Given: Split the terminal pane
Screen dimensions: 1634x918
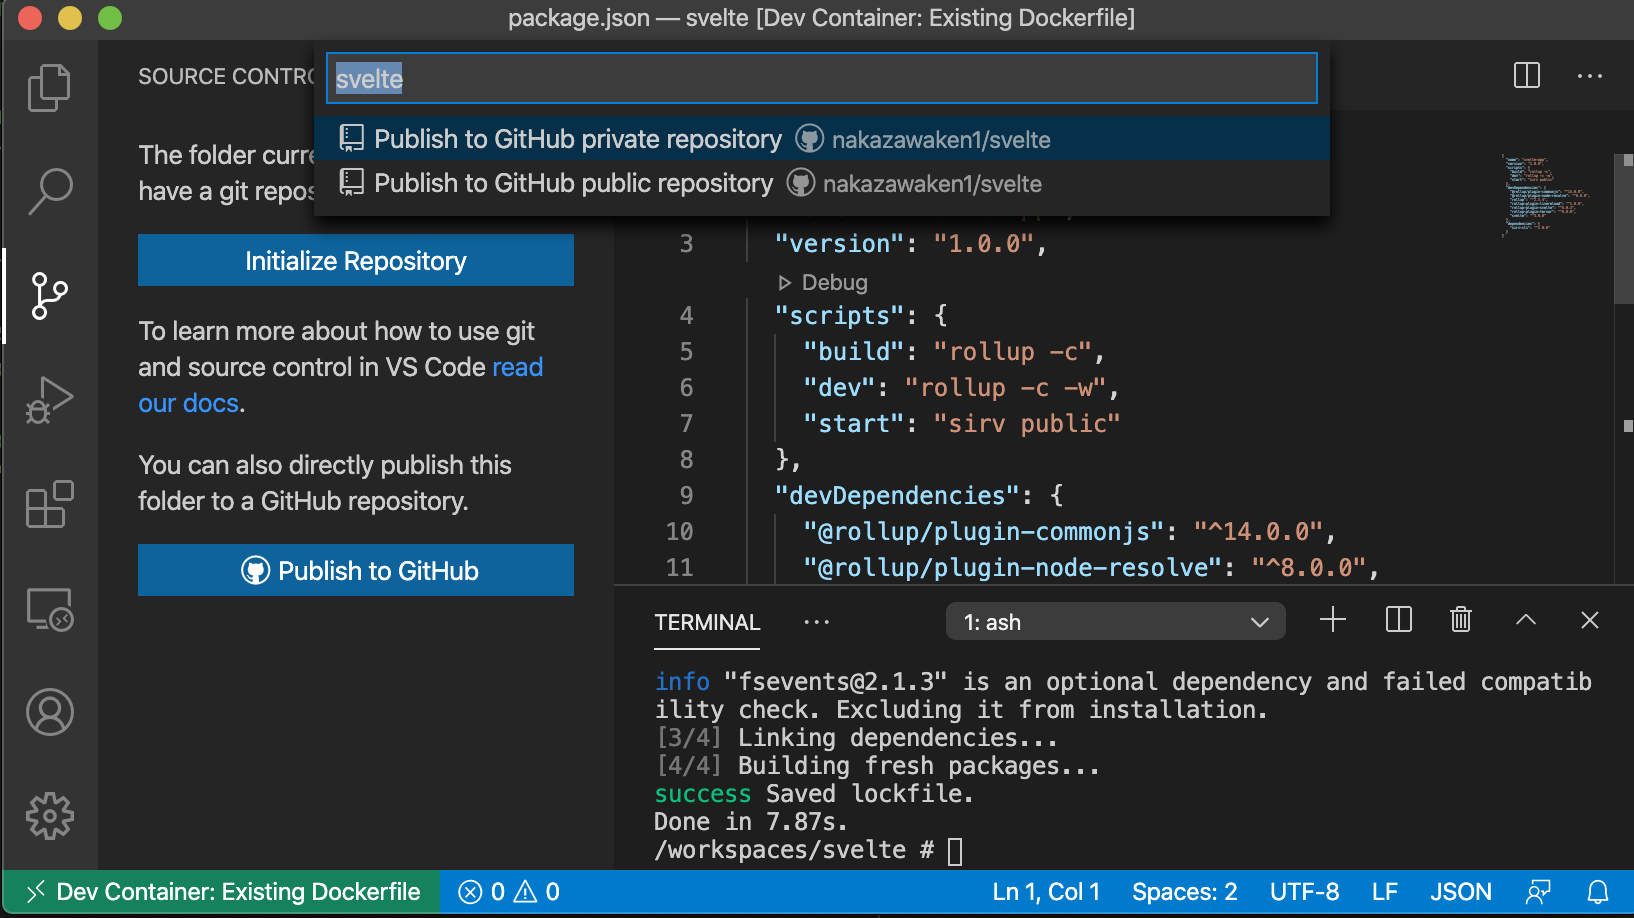Looking at the screenshot, I should [1399, 620].
